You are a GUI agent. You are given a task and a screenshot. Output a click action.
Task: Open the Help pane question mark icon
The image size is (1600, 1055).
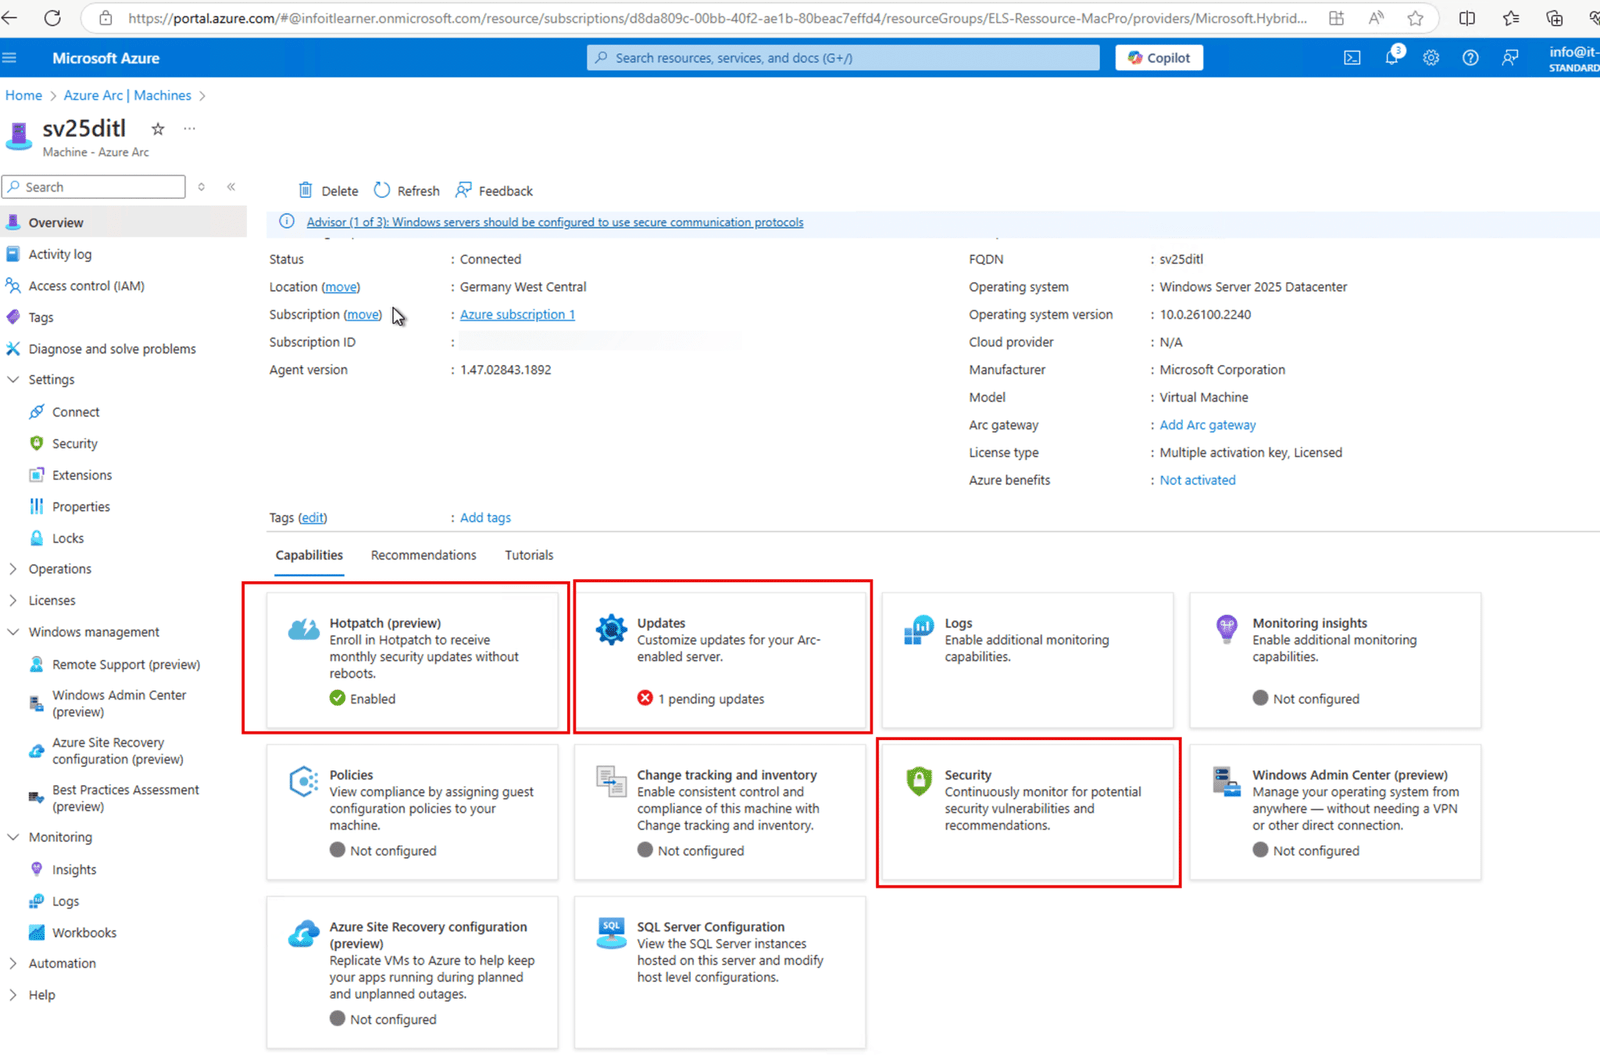click(1470, 57)
